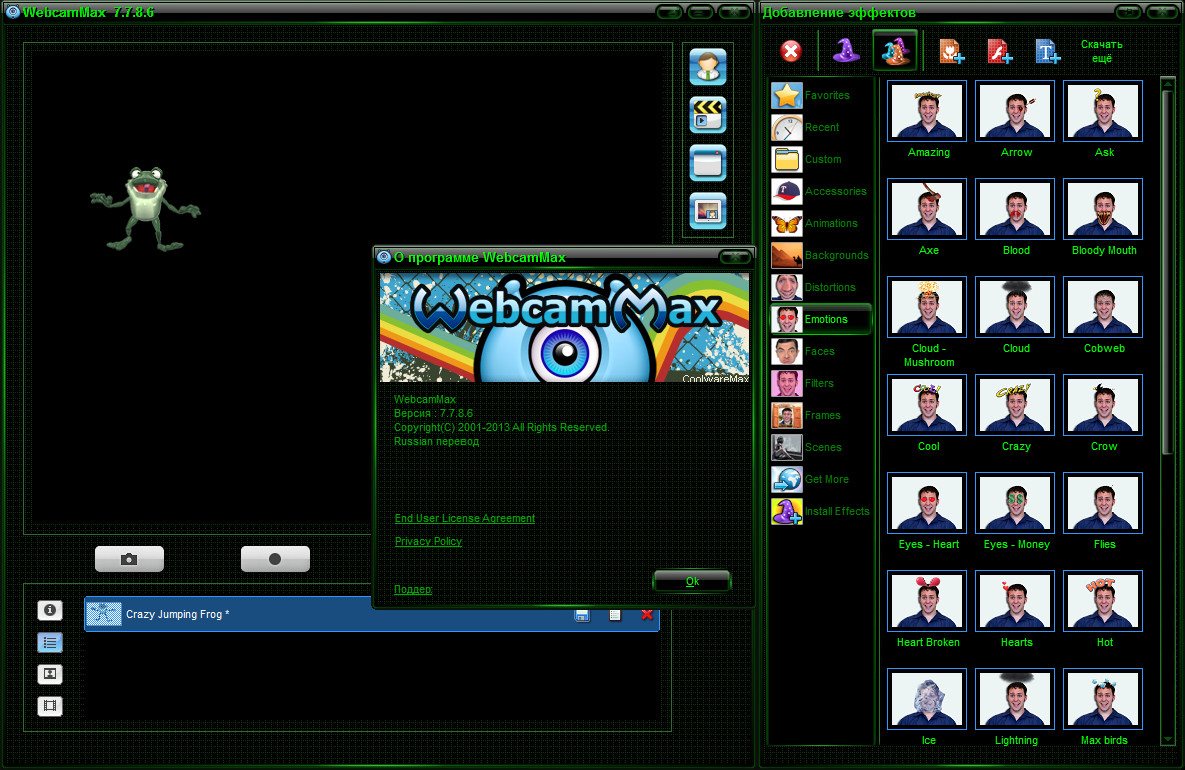Open the Scenes effects category
The image size is (1185, 770).
[821, 447]
